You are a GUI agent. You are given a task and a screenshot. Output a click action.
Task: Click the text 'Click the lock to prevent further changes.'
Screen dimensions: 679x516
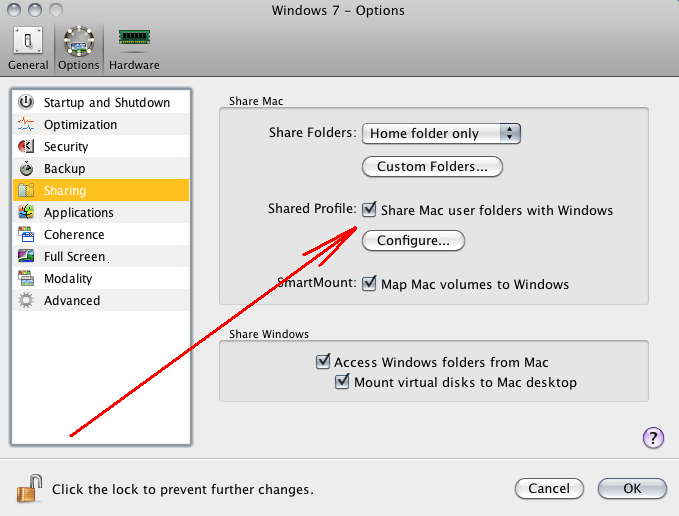click(183, 489)
